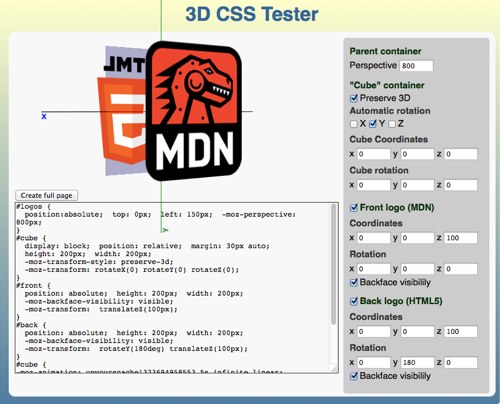Click Front logo Coordinates x field
500x404 pixels.
click(373, 238)
